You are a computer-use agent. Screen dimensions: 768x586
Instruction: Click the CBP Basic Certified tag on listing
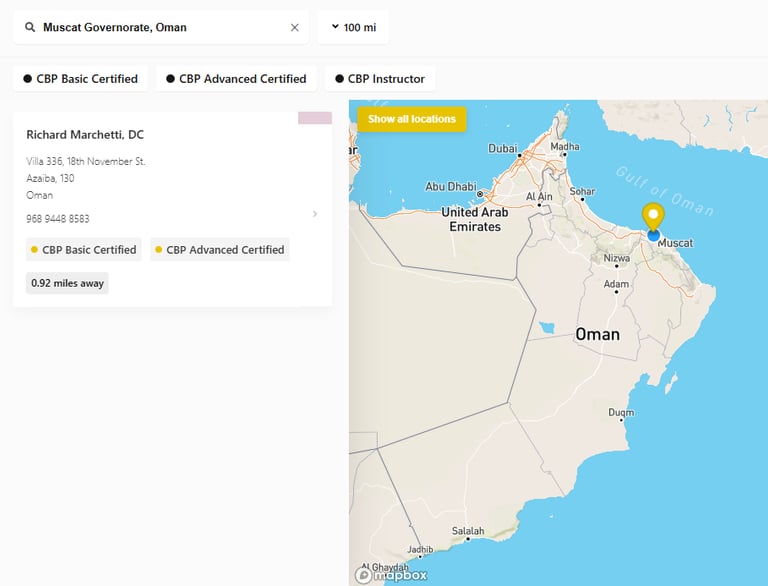84,250
